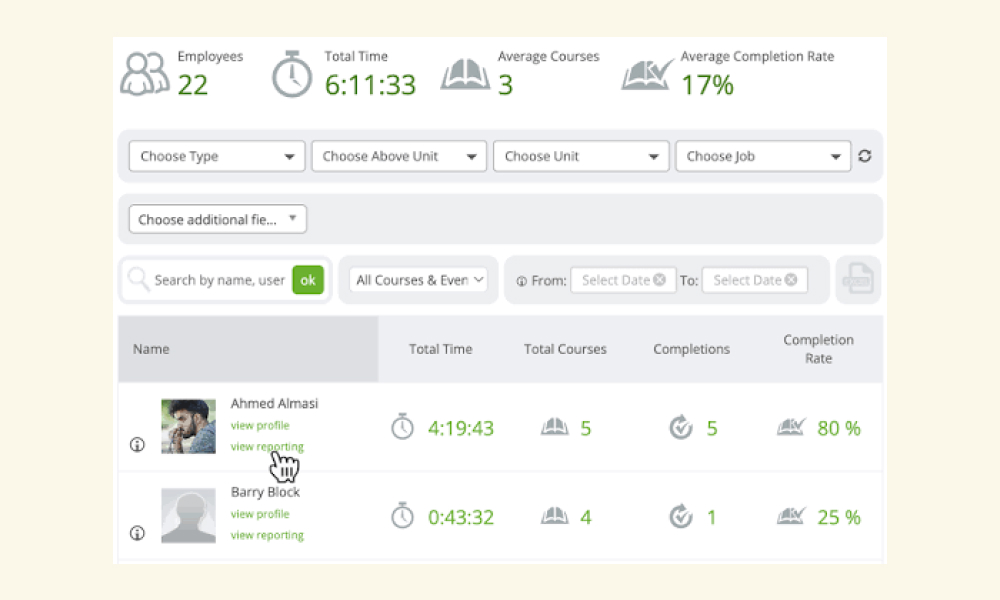Click the Excel export icon
The width and height of the screenshot is (1000, 600).
point(858,279)
